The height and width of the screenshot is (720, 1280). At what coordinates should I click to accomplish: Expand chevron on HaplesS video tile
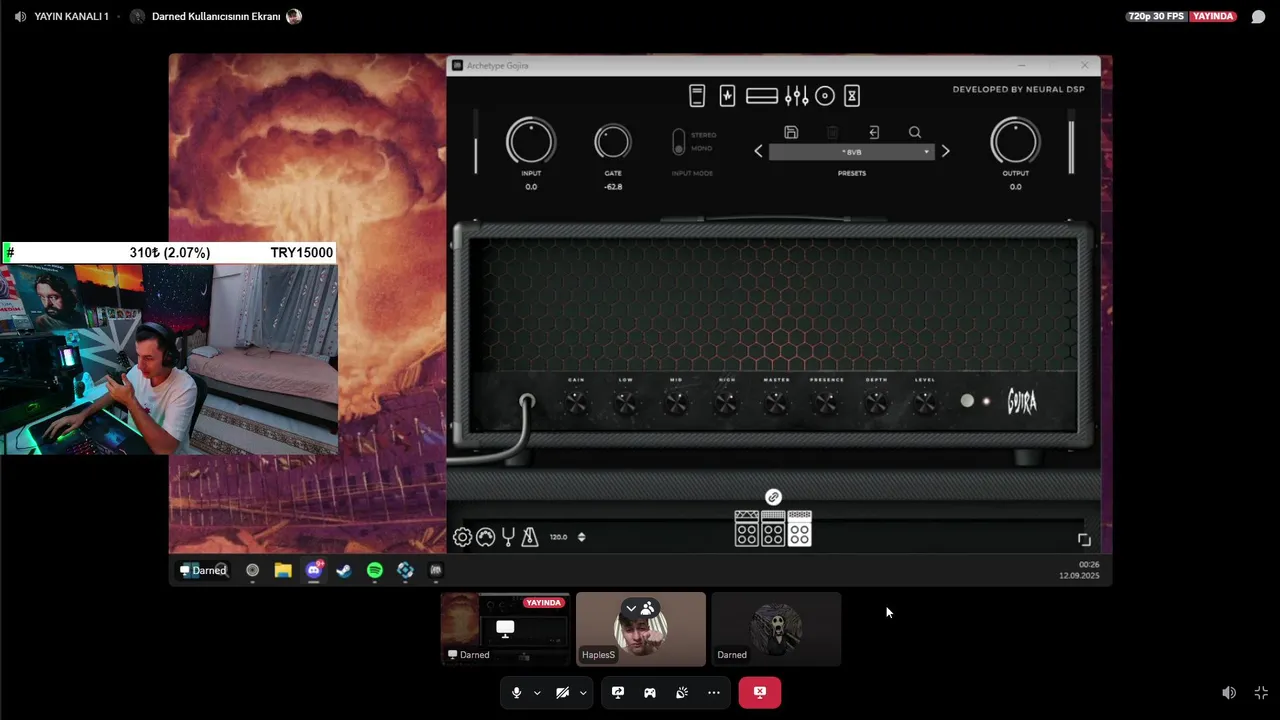pyautogui.click(x=631, y=608)
